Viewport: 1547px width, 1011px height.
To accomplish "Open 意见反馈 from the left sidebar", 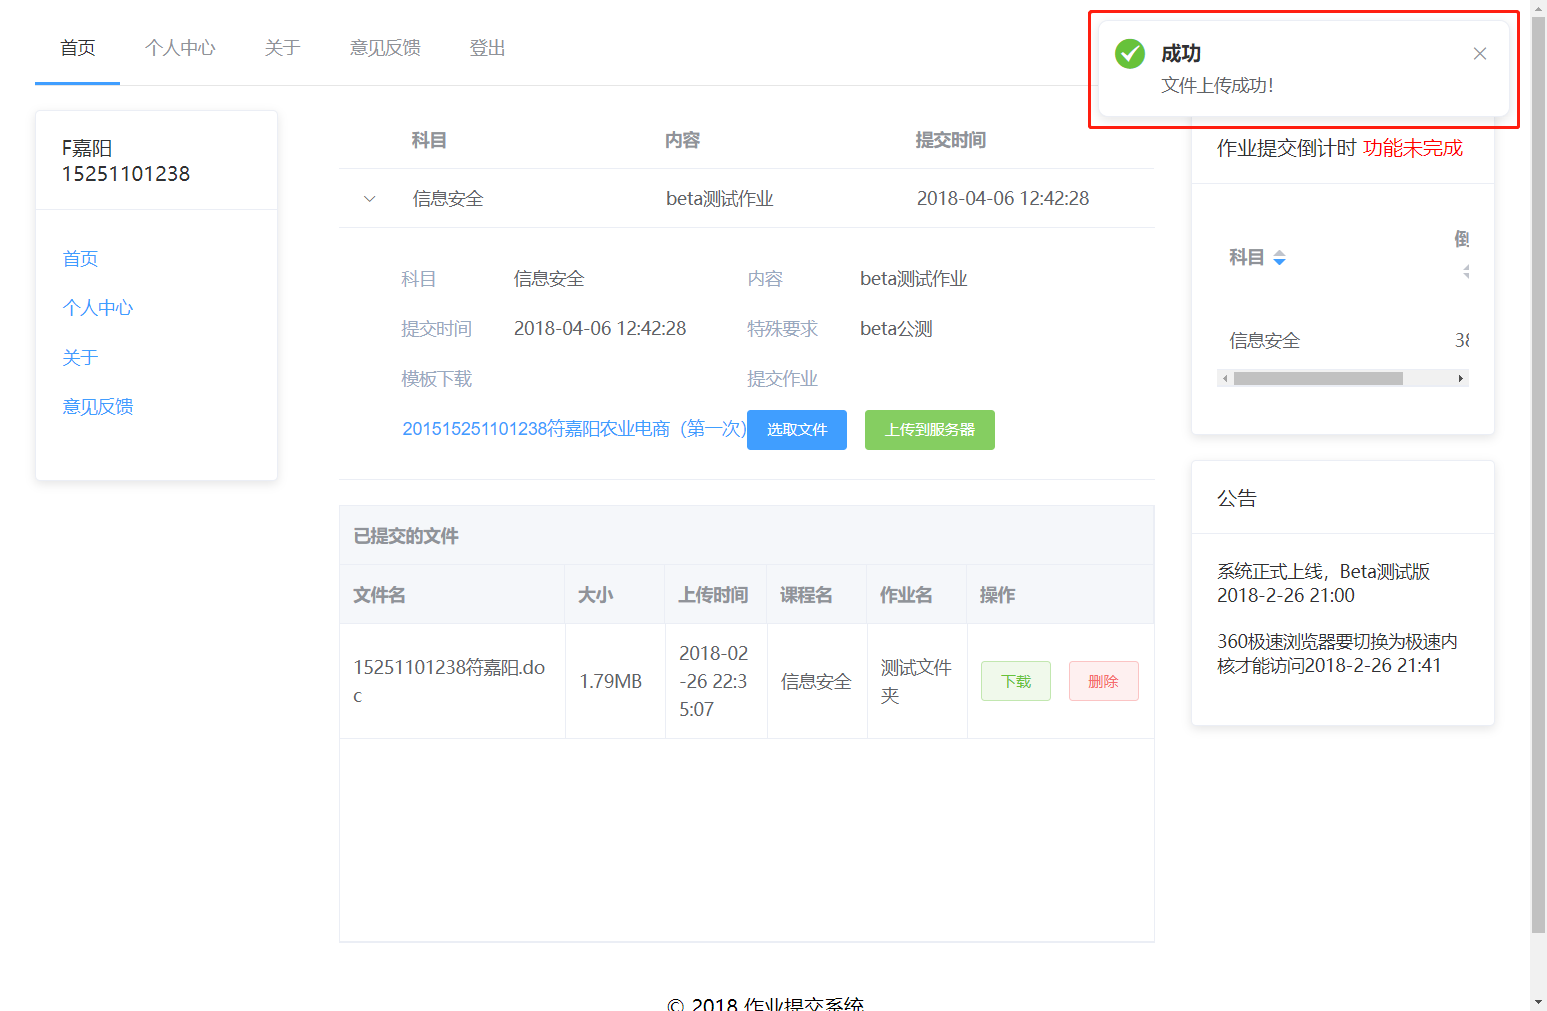I will (98, 407).
